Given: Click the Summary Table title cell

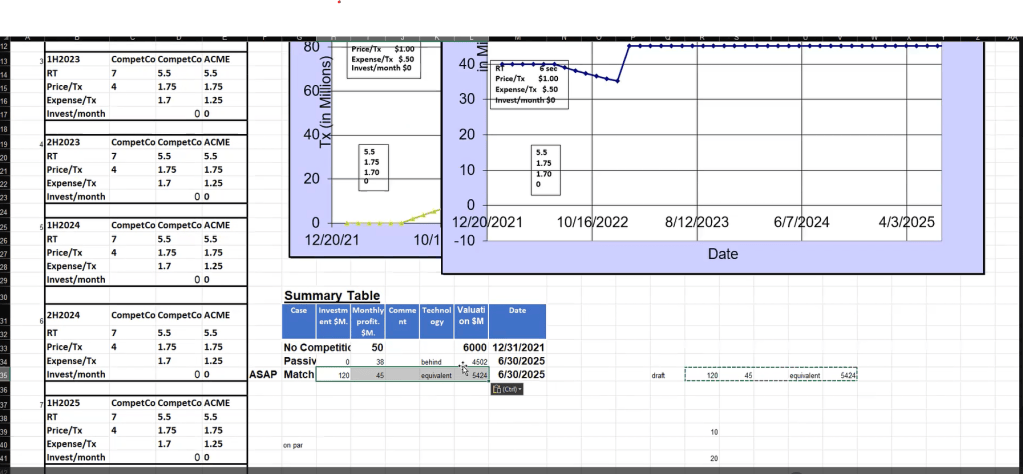Looking at the screenshot, I should (332, 295).
